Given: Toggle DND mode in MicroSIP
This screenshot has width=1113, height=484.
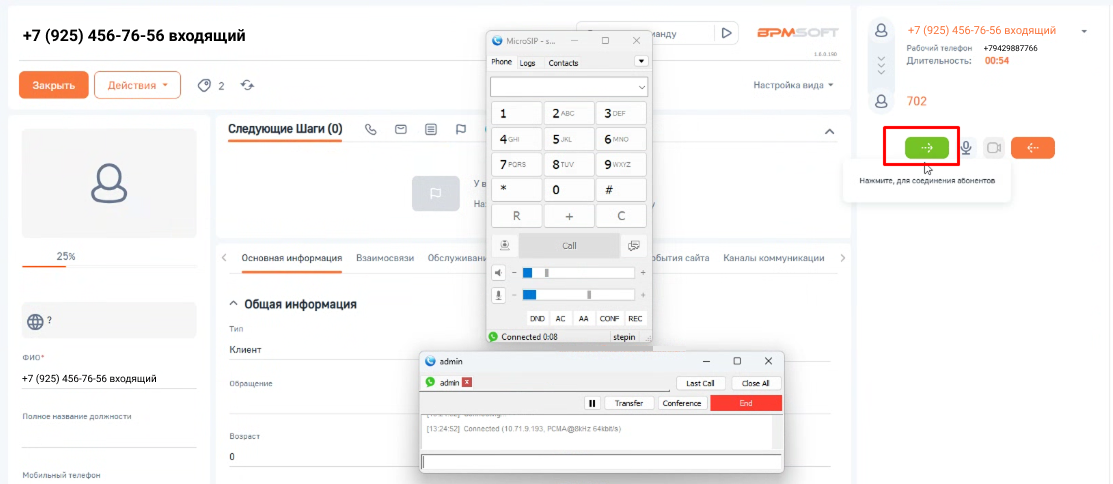Looking at the screenshot, I should pos(537,318).
